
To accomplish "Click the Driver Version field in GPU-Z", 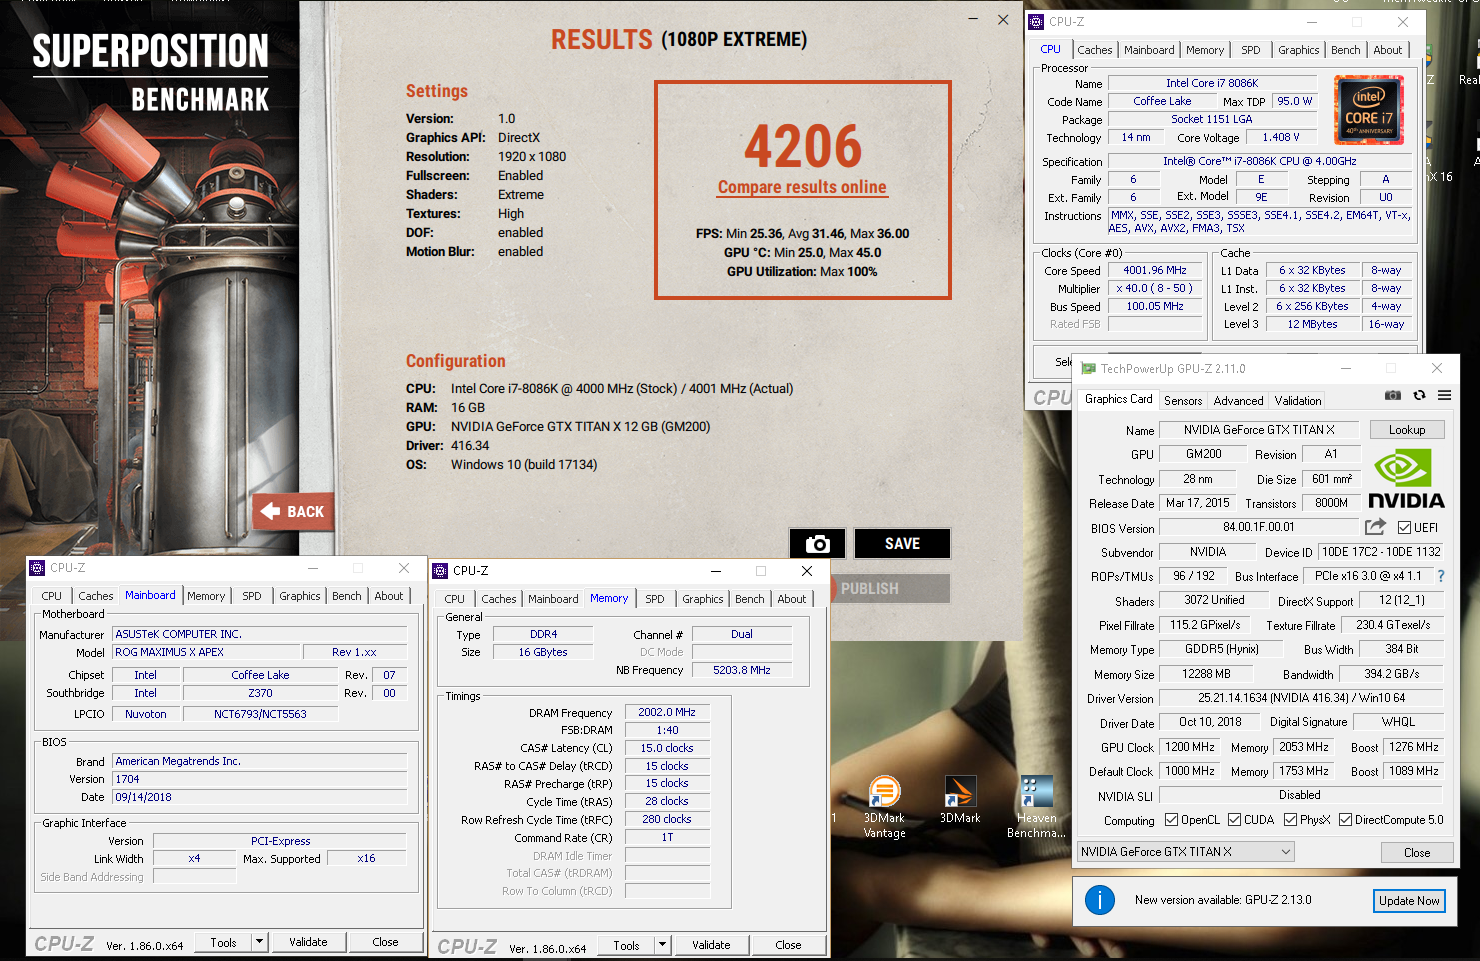I will tap(1301, 698).
